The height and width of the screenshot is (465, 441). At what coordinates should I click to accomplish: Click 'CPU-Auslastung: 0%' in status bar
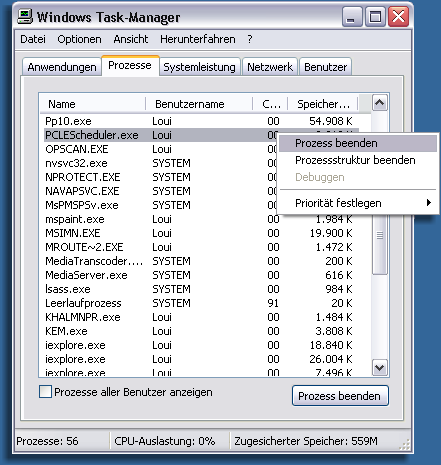tap(165, 441)
